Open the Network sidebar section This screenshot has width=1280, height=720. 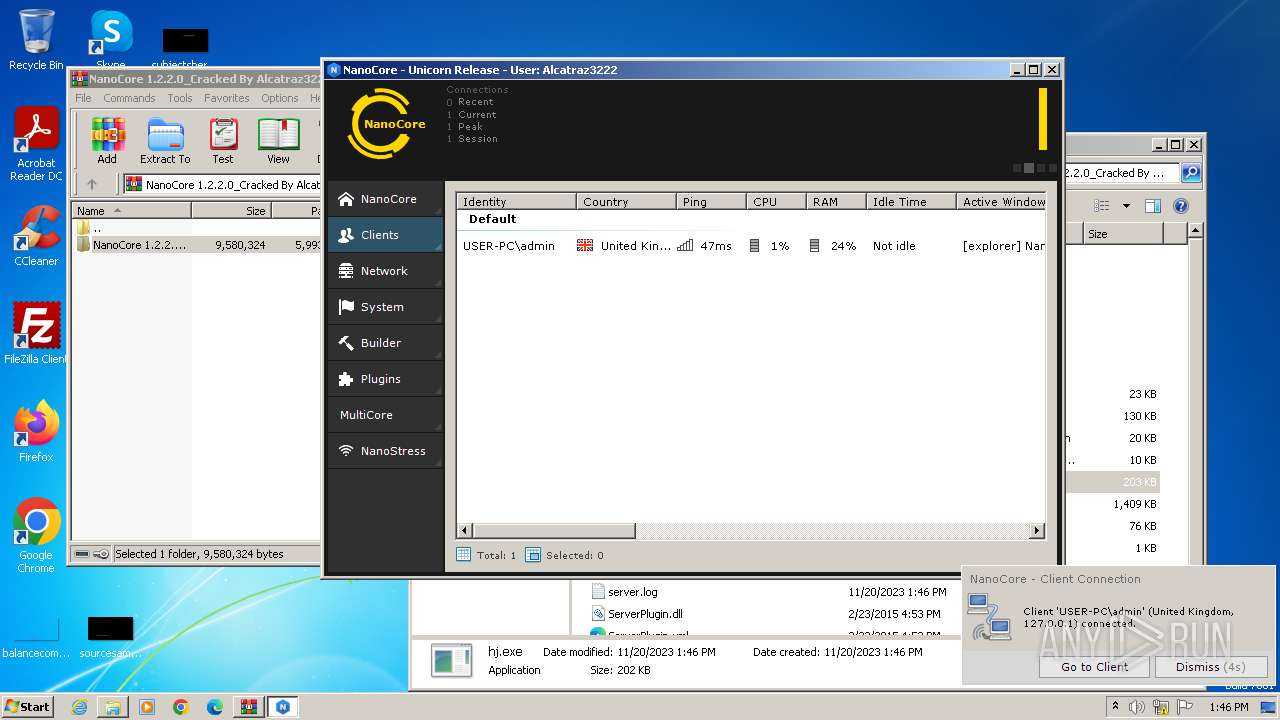click(385, 271)
